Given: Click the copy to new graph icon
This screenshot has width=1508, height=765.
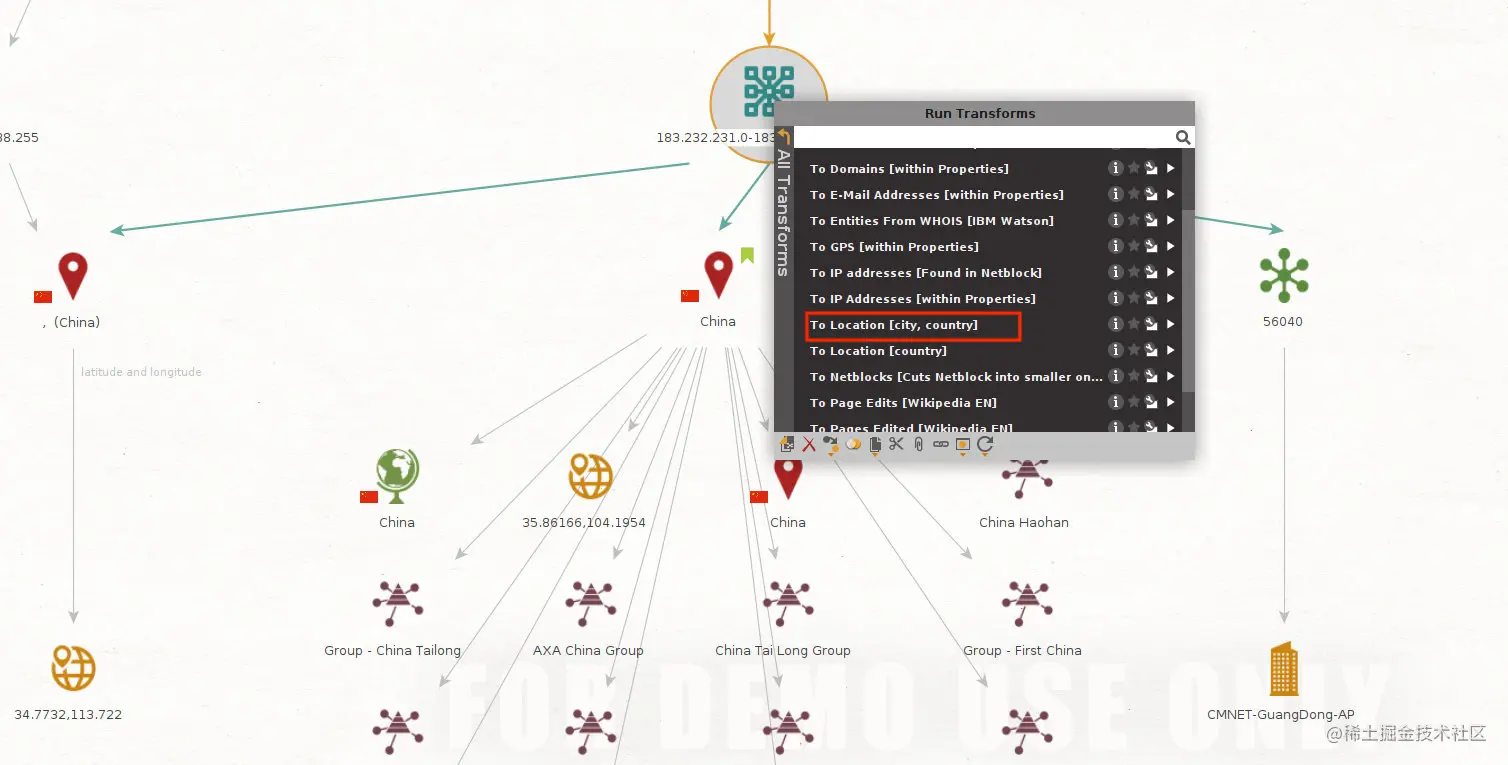Looking at the screenshot, I should coord(788,445).
